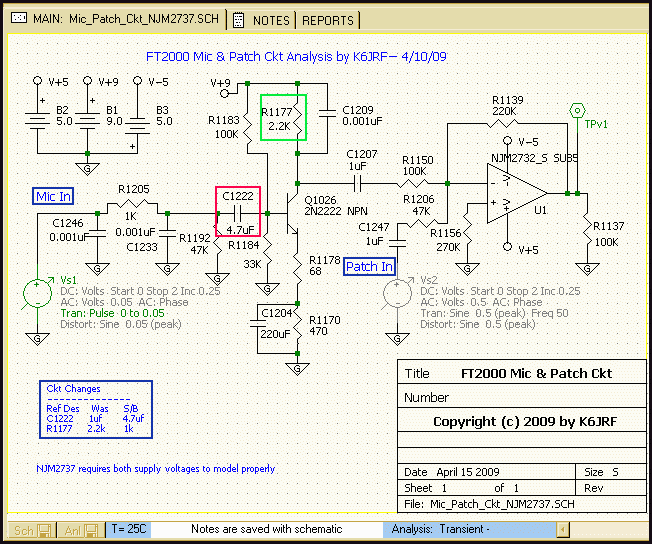Screen dimensions: 652x544
Task: Select the C1204 capacitor symbol
Action: 258,323
